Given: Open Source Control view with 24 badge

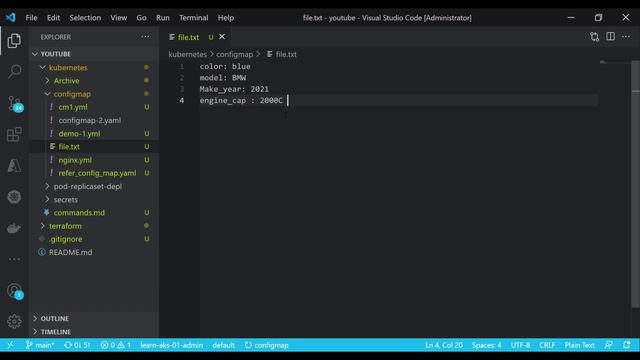Looking at the screenshot, I should [x=15, y=103].
